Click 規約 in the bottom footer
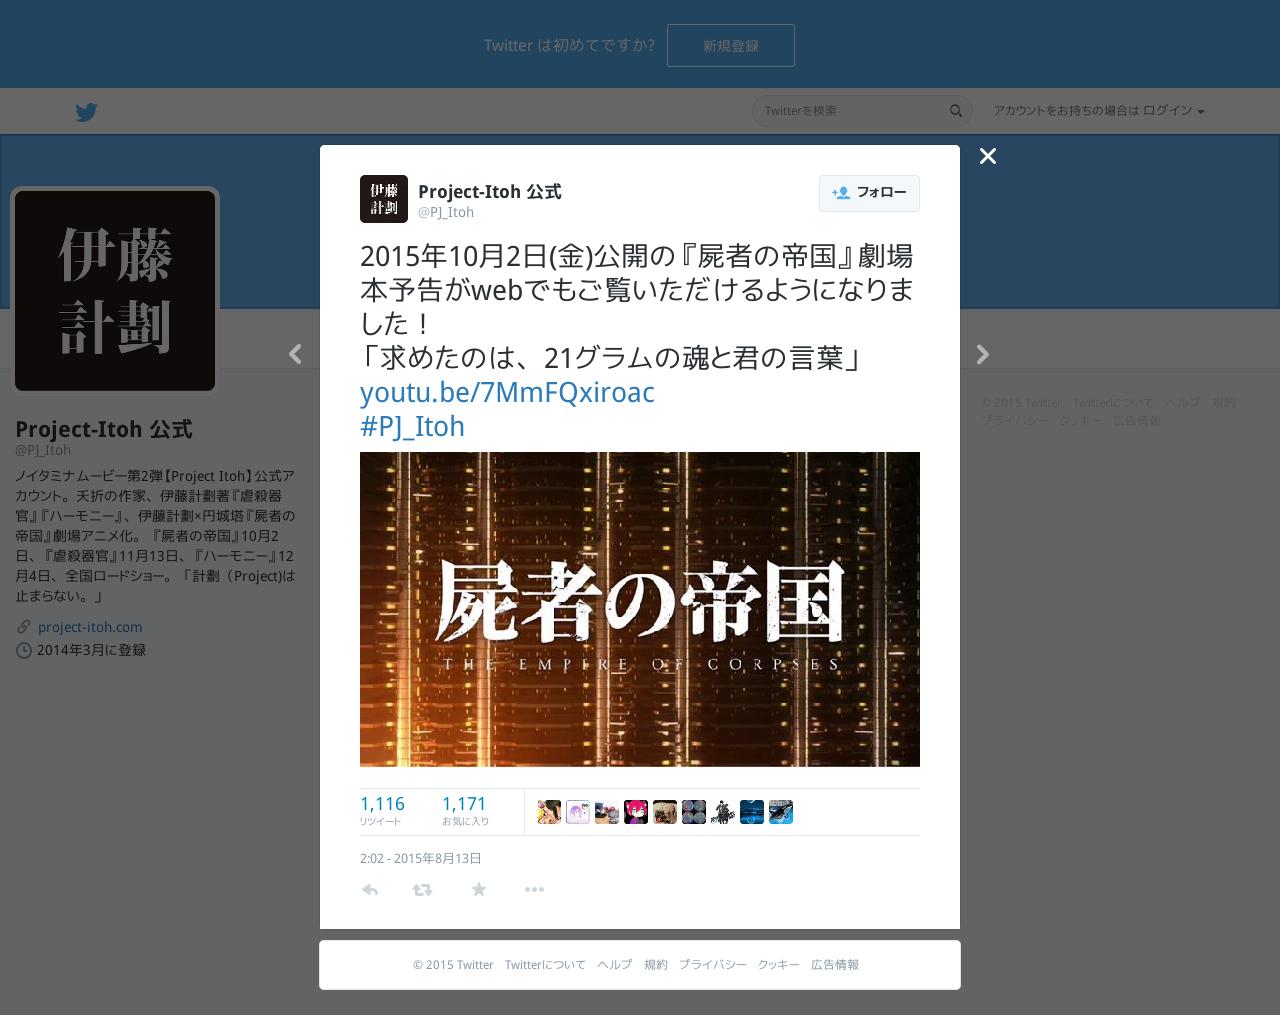1280x1015 pixels. pos(656,965)
